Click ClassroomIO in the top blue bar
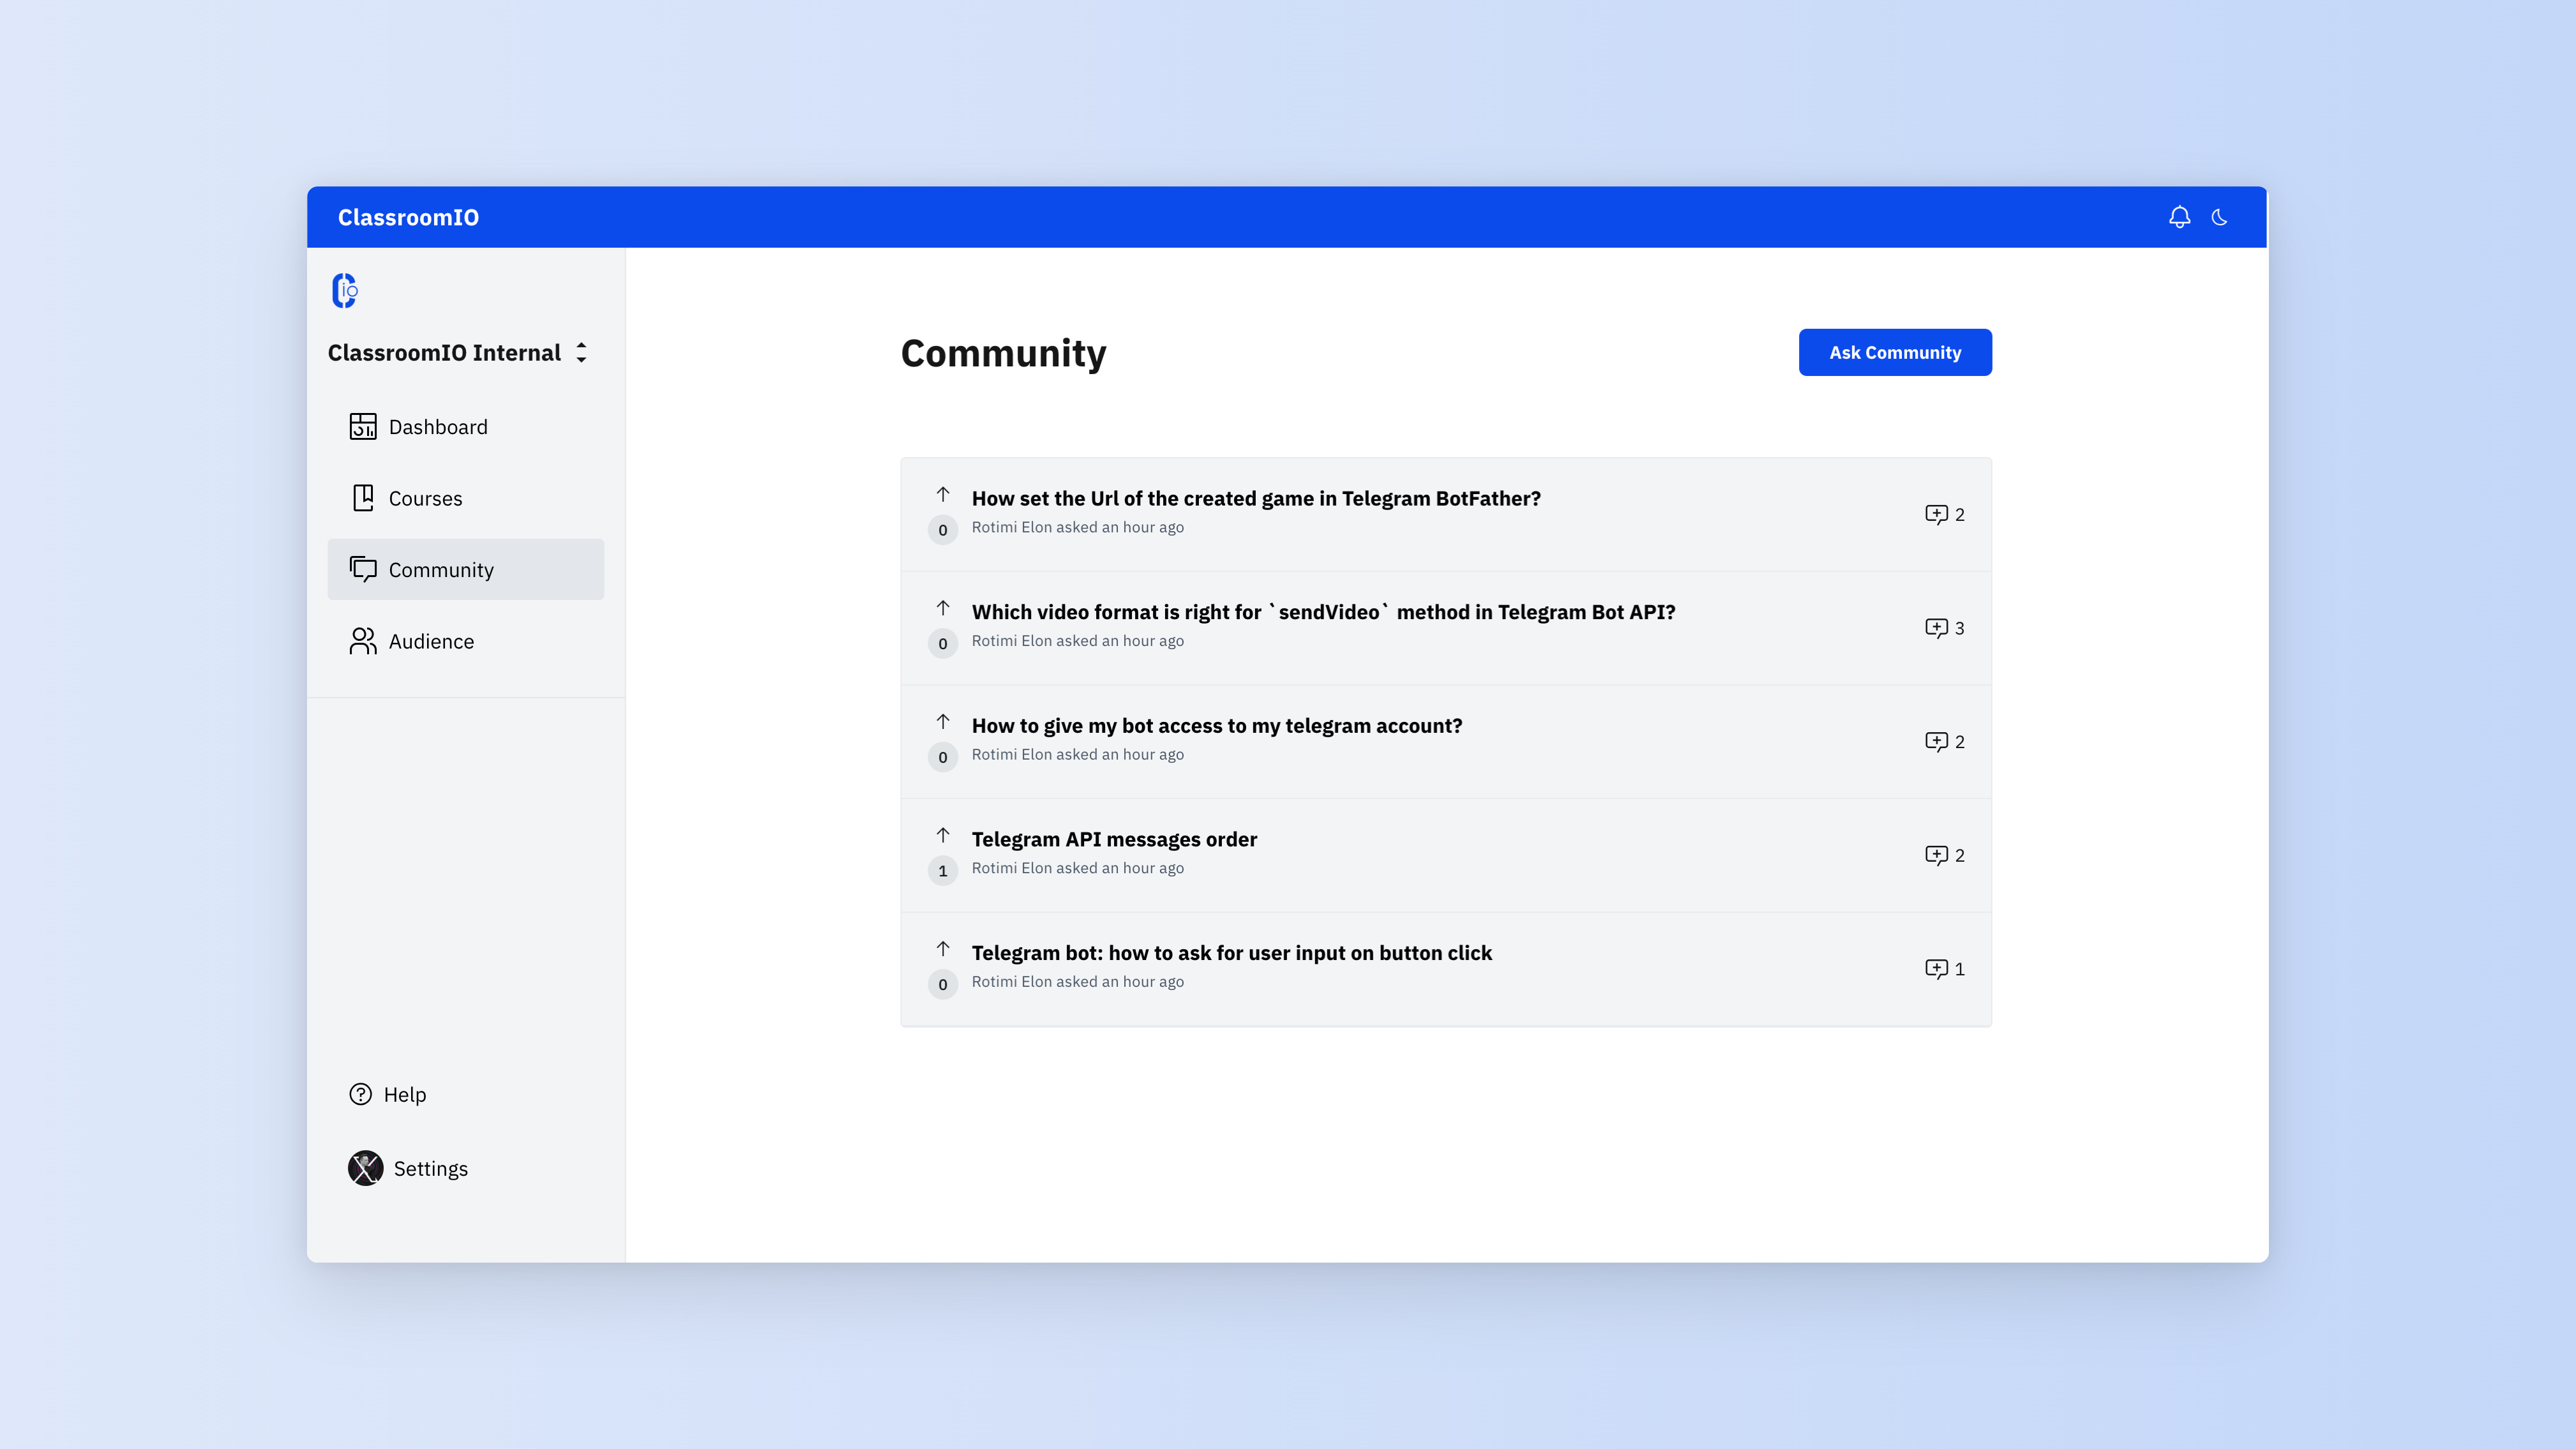 408,217
